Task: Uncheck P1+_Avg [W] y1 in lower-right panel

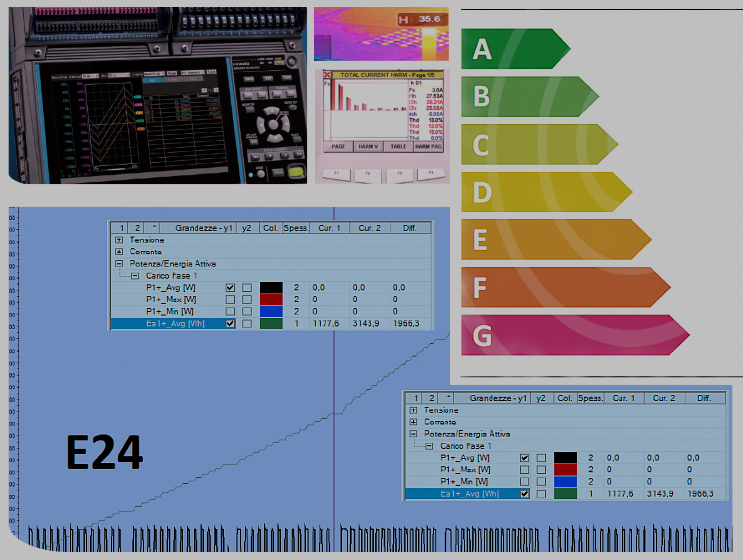Action: (525, 458)
